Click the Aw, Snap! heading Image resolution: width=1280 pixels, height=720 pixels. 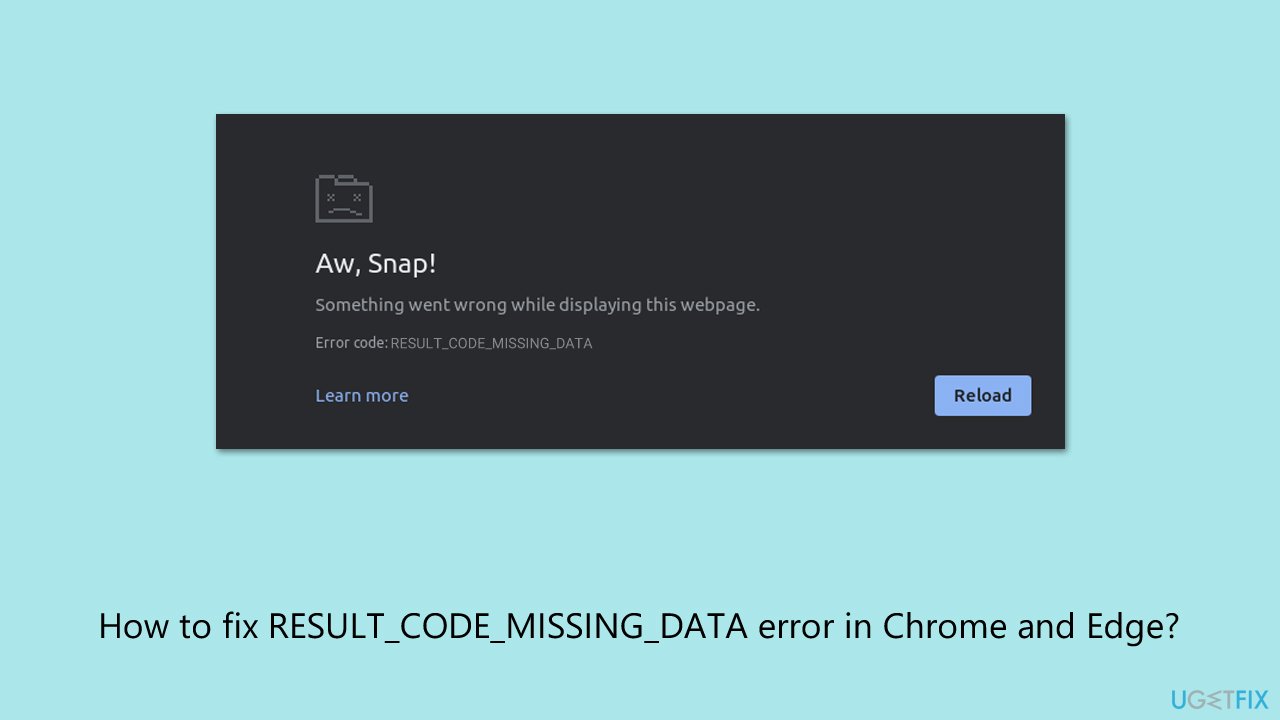pyautogui.click(x=376, y=263)
